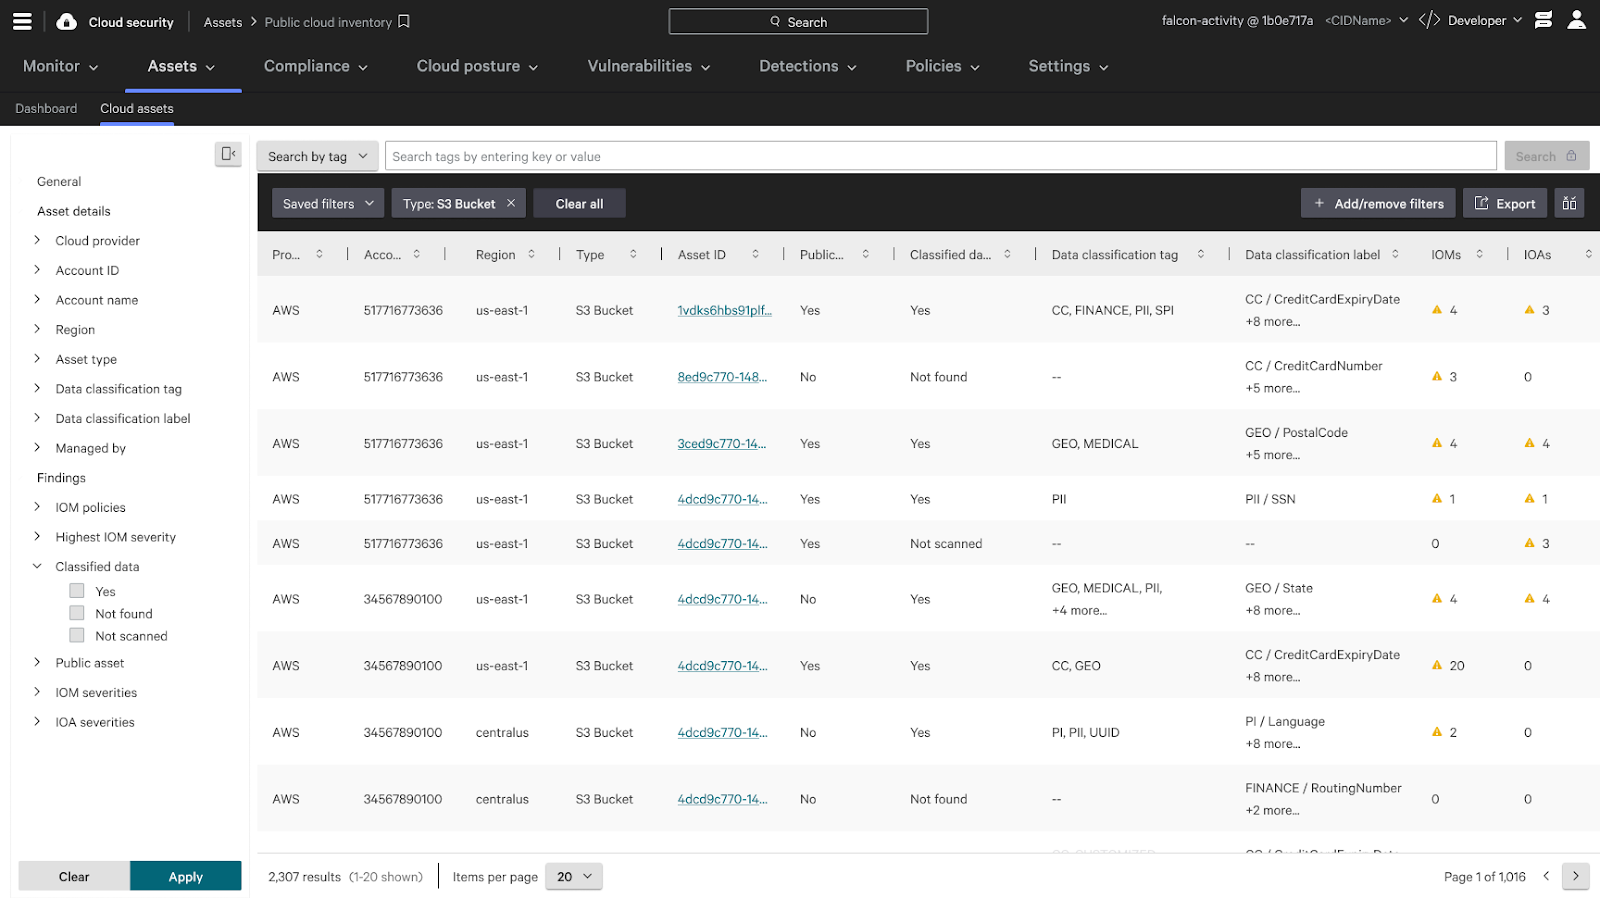1600x898 pixels.
Task: Open the CIDName account dropdown
Action: pos(1366,20)
